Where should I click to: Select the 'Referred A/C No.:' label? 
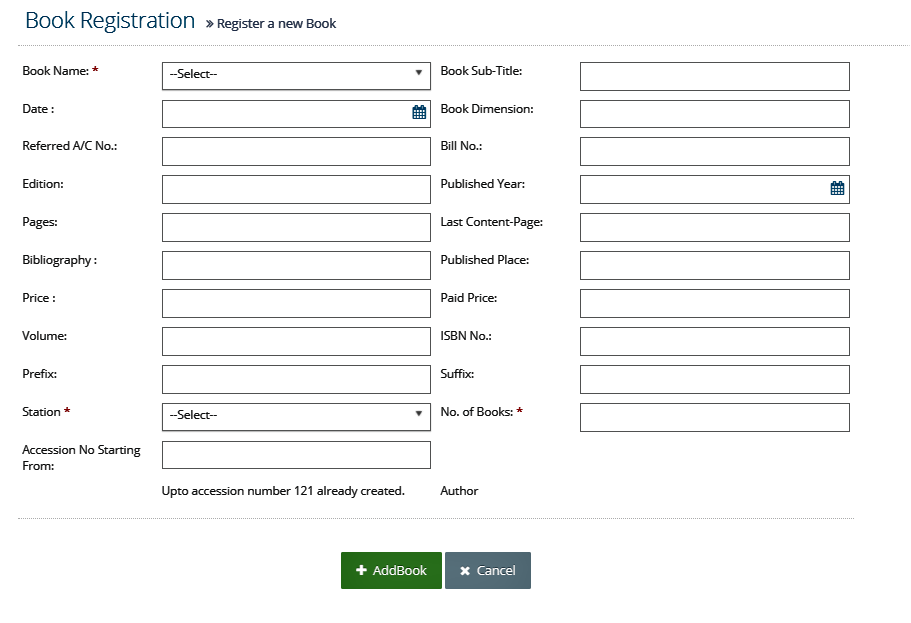click(70, 146)
